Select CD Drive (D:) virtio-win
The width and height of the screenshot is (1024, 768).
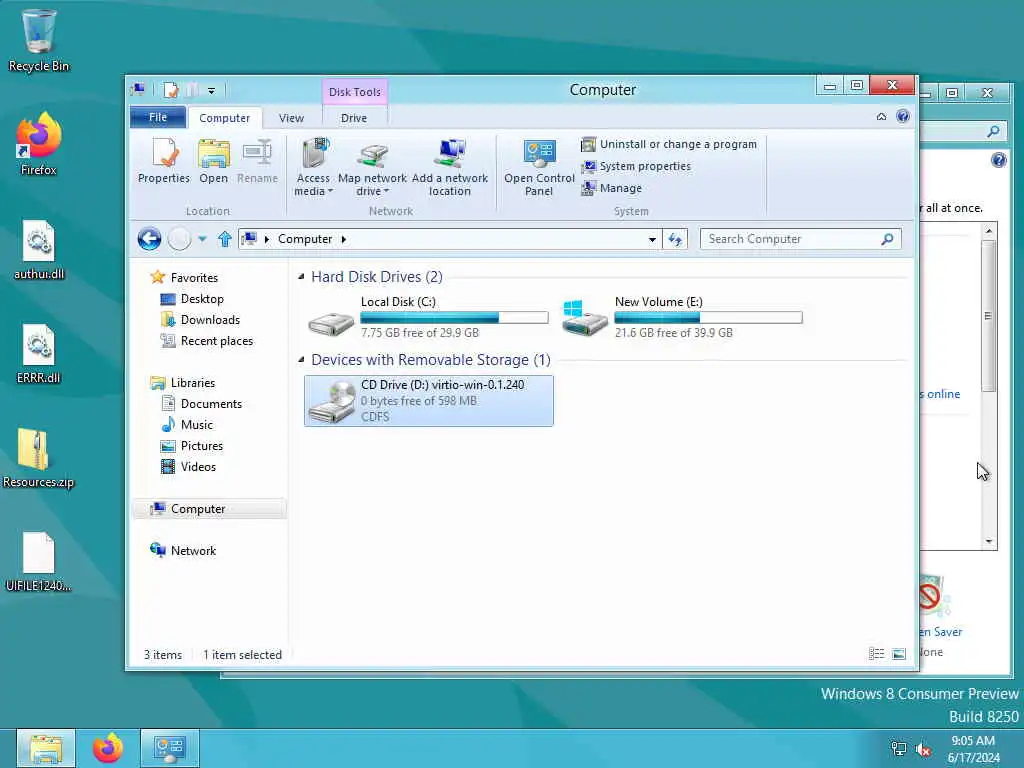coord(428,400)
